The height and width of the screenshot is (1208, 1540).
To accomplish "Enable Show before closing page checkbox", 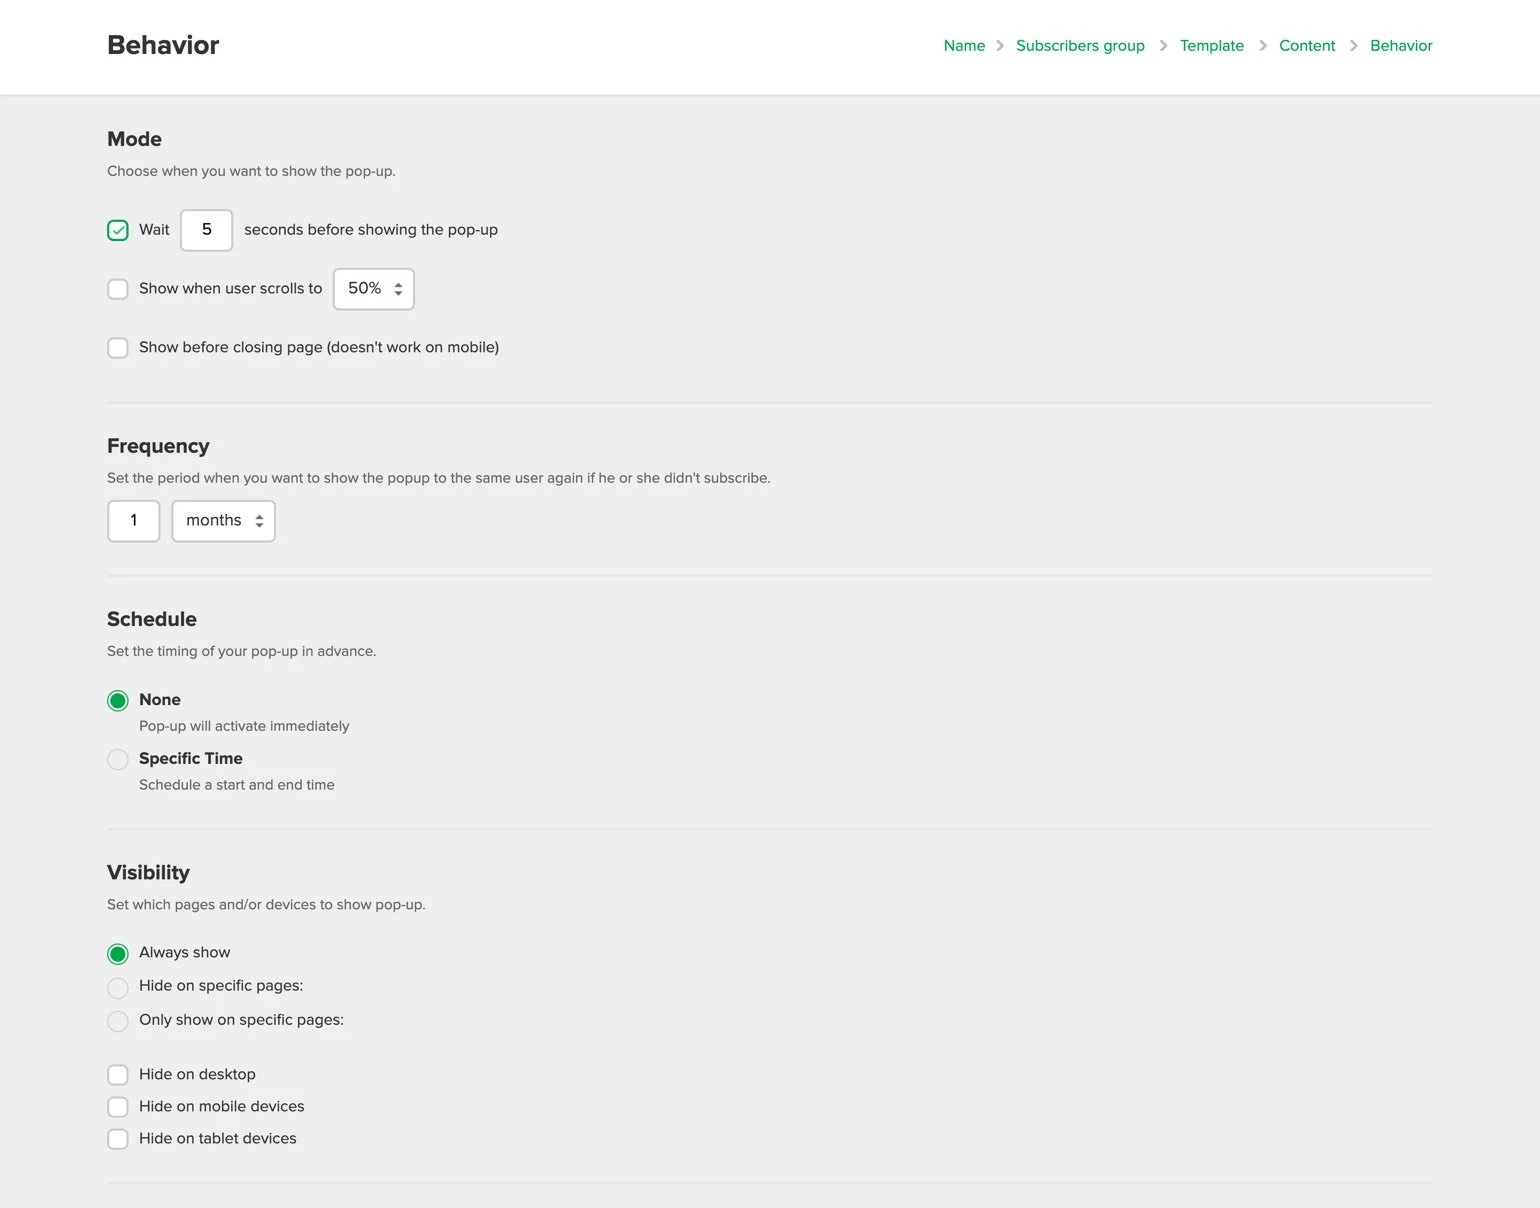I will (x=118, y=348).
